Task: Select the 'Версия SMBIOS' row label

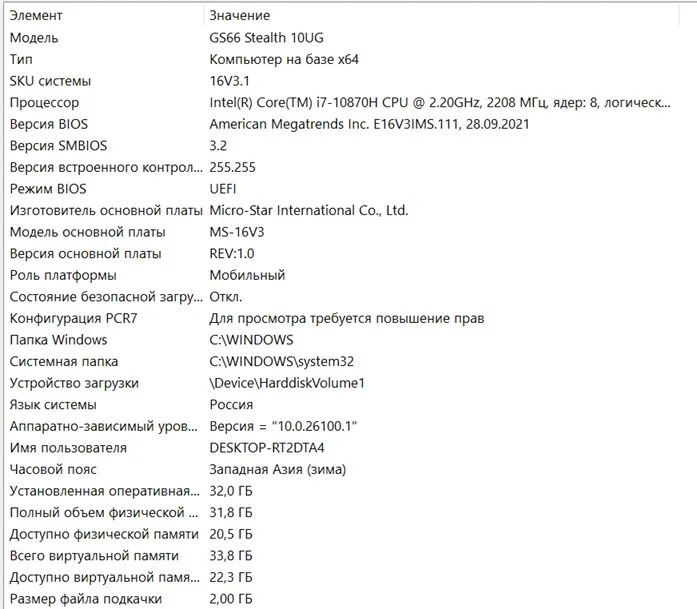Action: (x=58, y=146)
